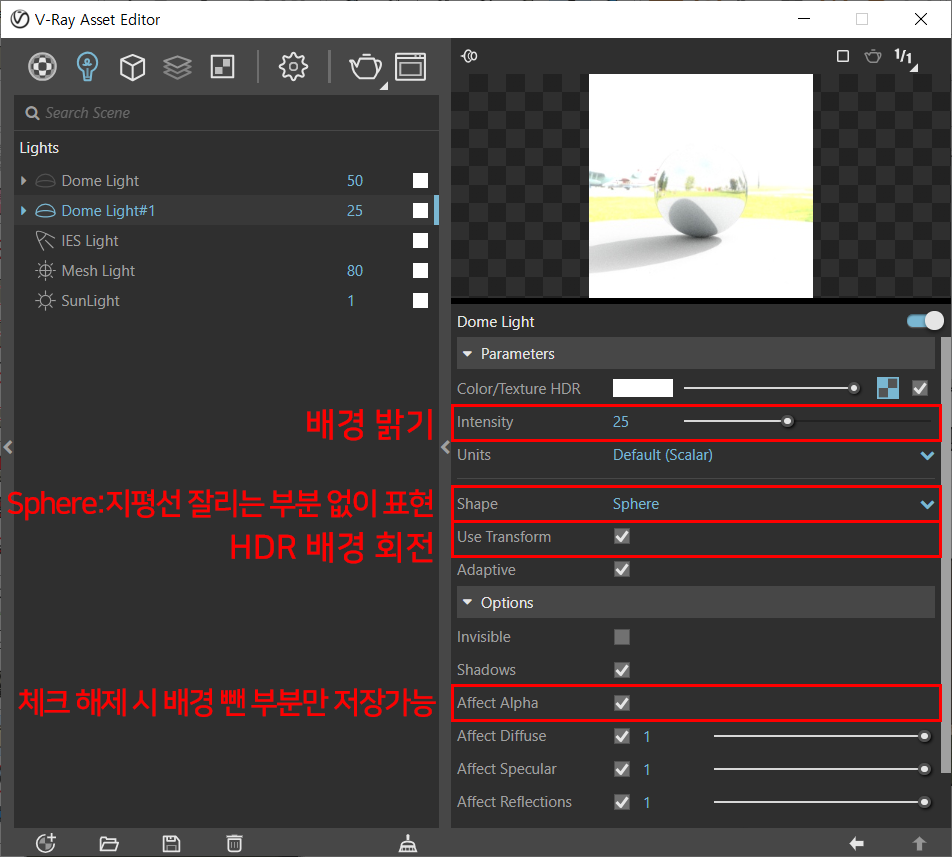Click the Search Scene field
This screenshot has width=952, height=857.
(227, 113)
